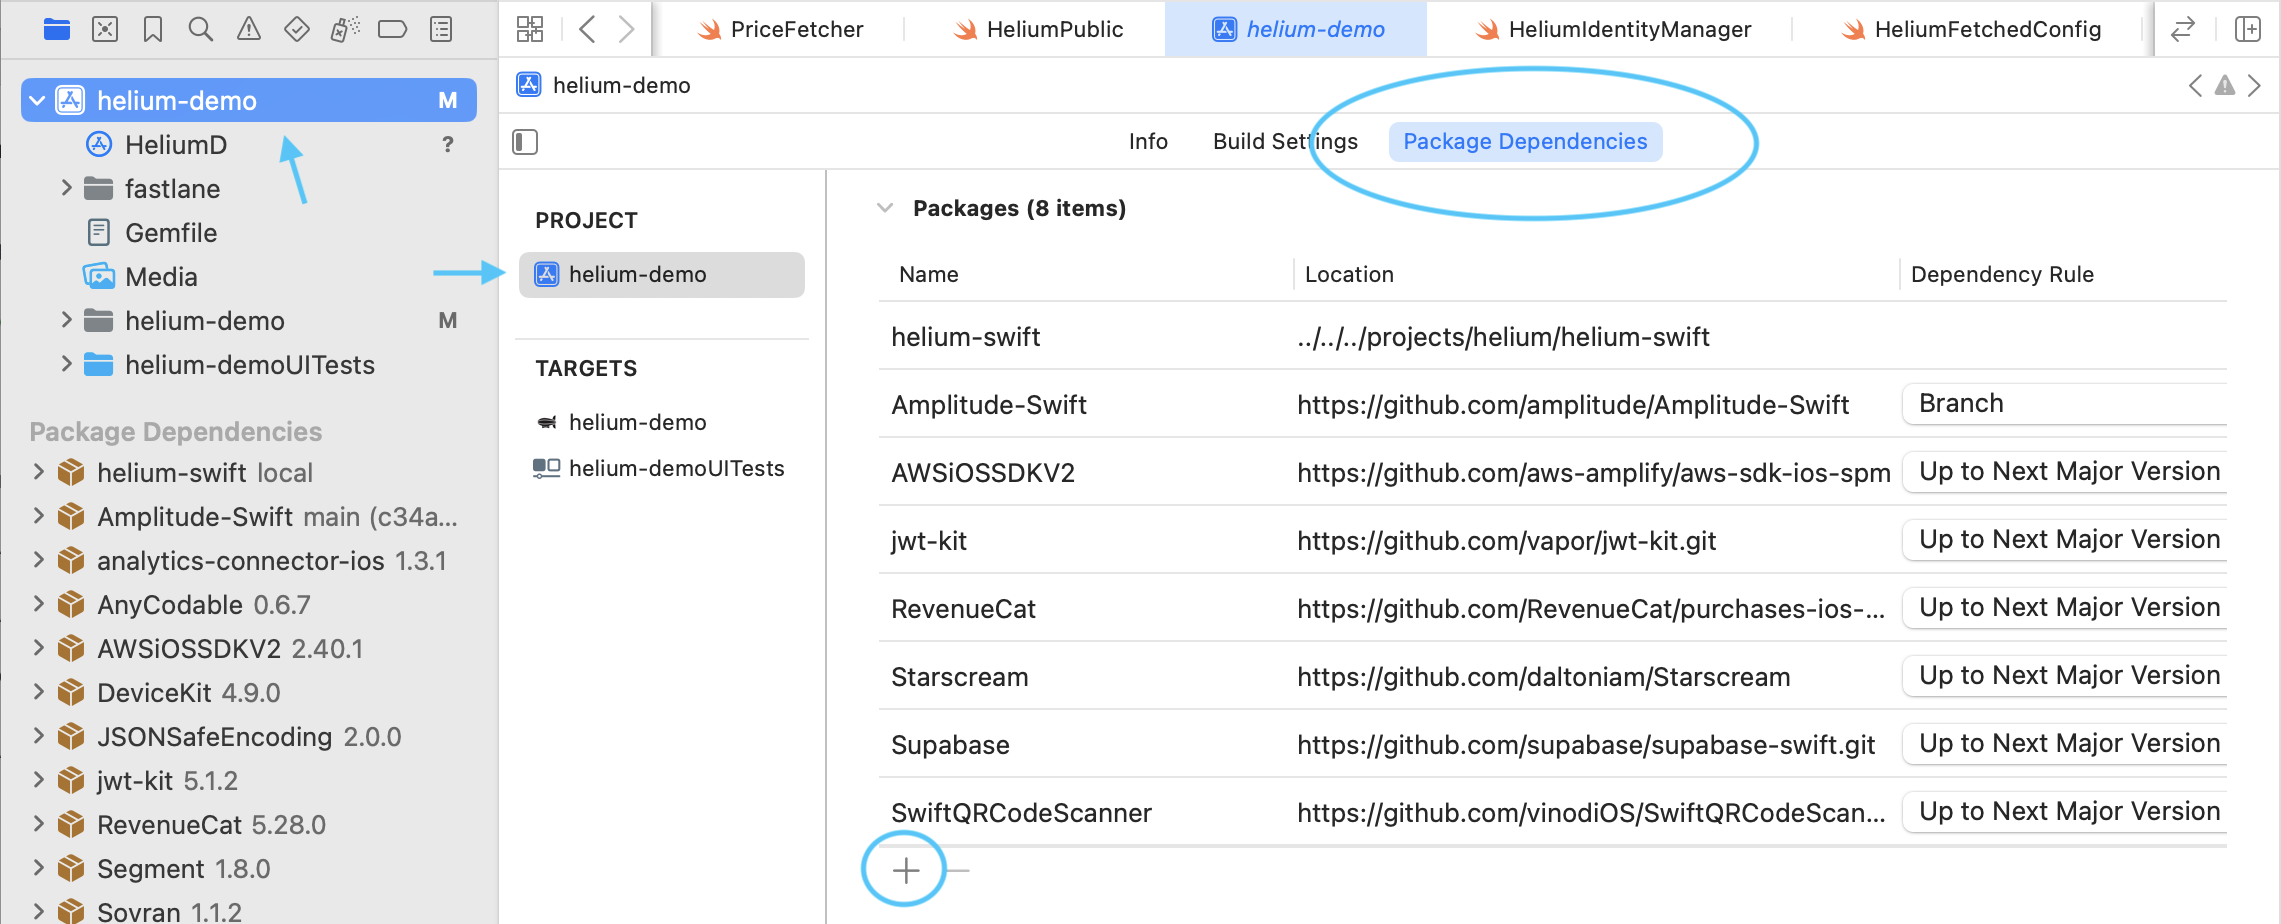
Task: Open the Gemfile in the navigator
Action: pyautogui.click(x=170, y=233)
